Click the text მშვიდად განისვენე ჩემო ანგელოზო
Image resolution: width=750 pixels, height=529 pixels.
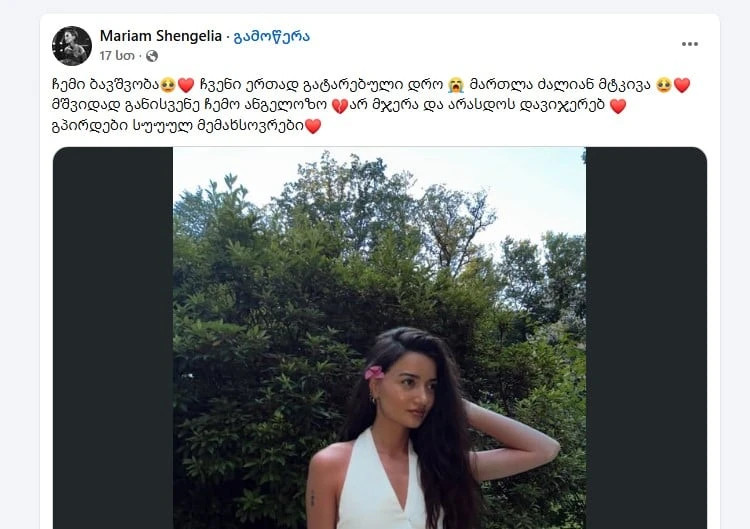[x=190, y=105]
